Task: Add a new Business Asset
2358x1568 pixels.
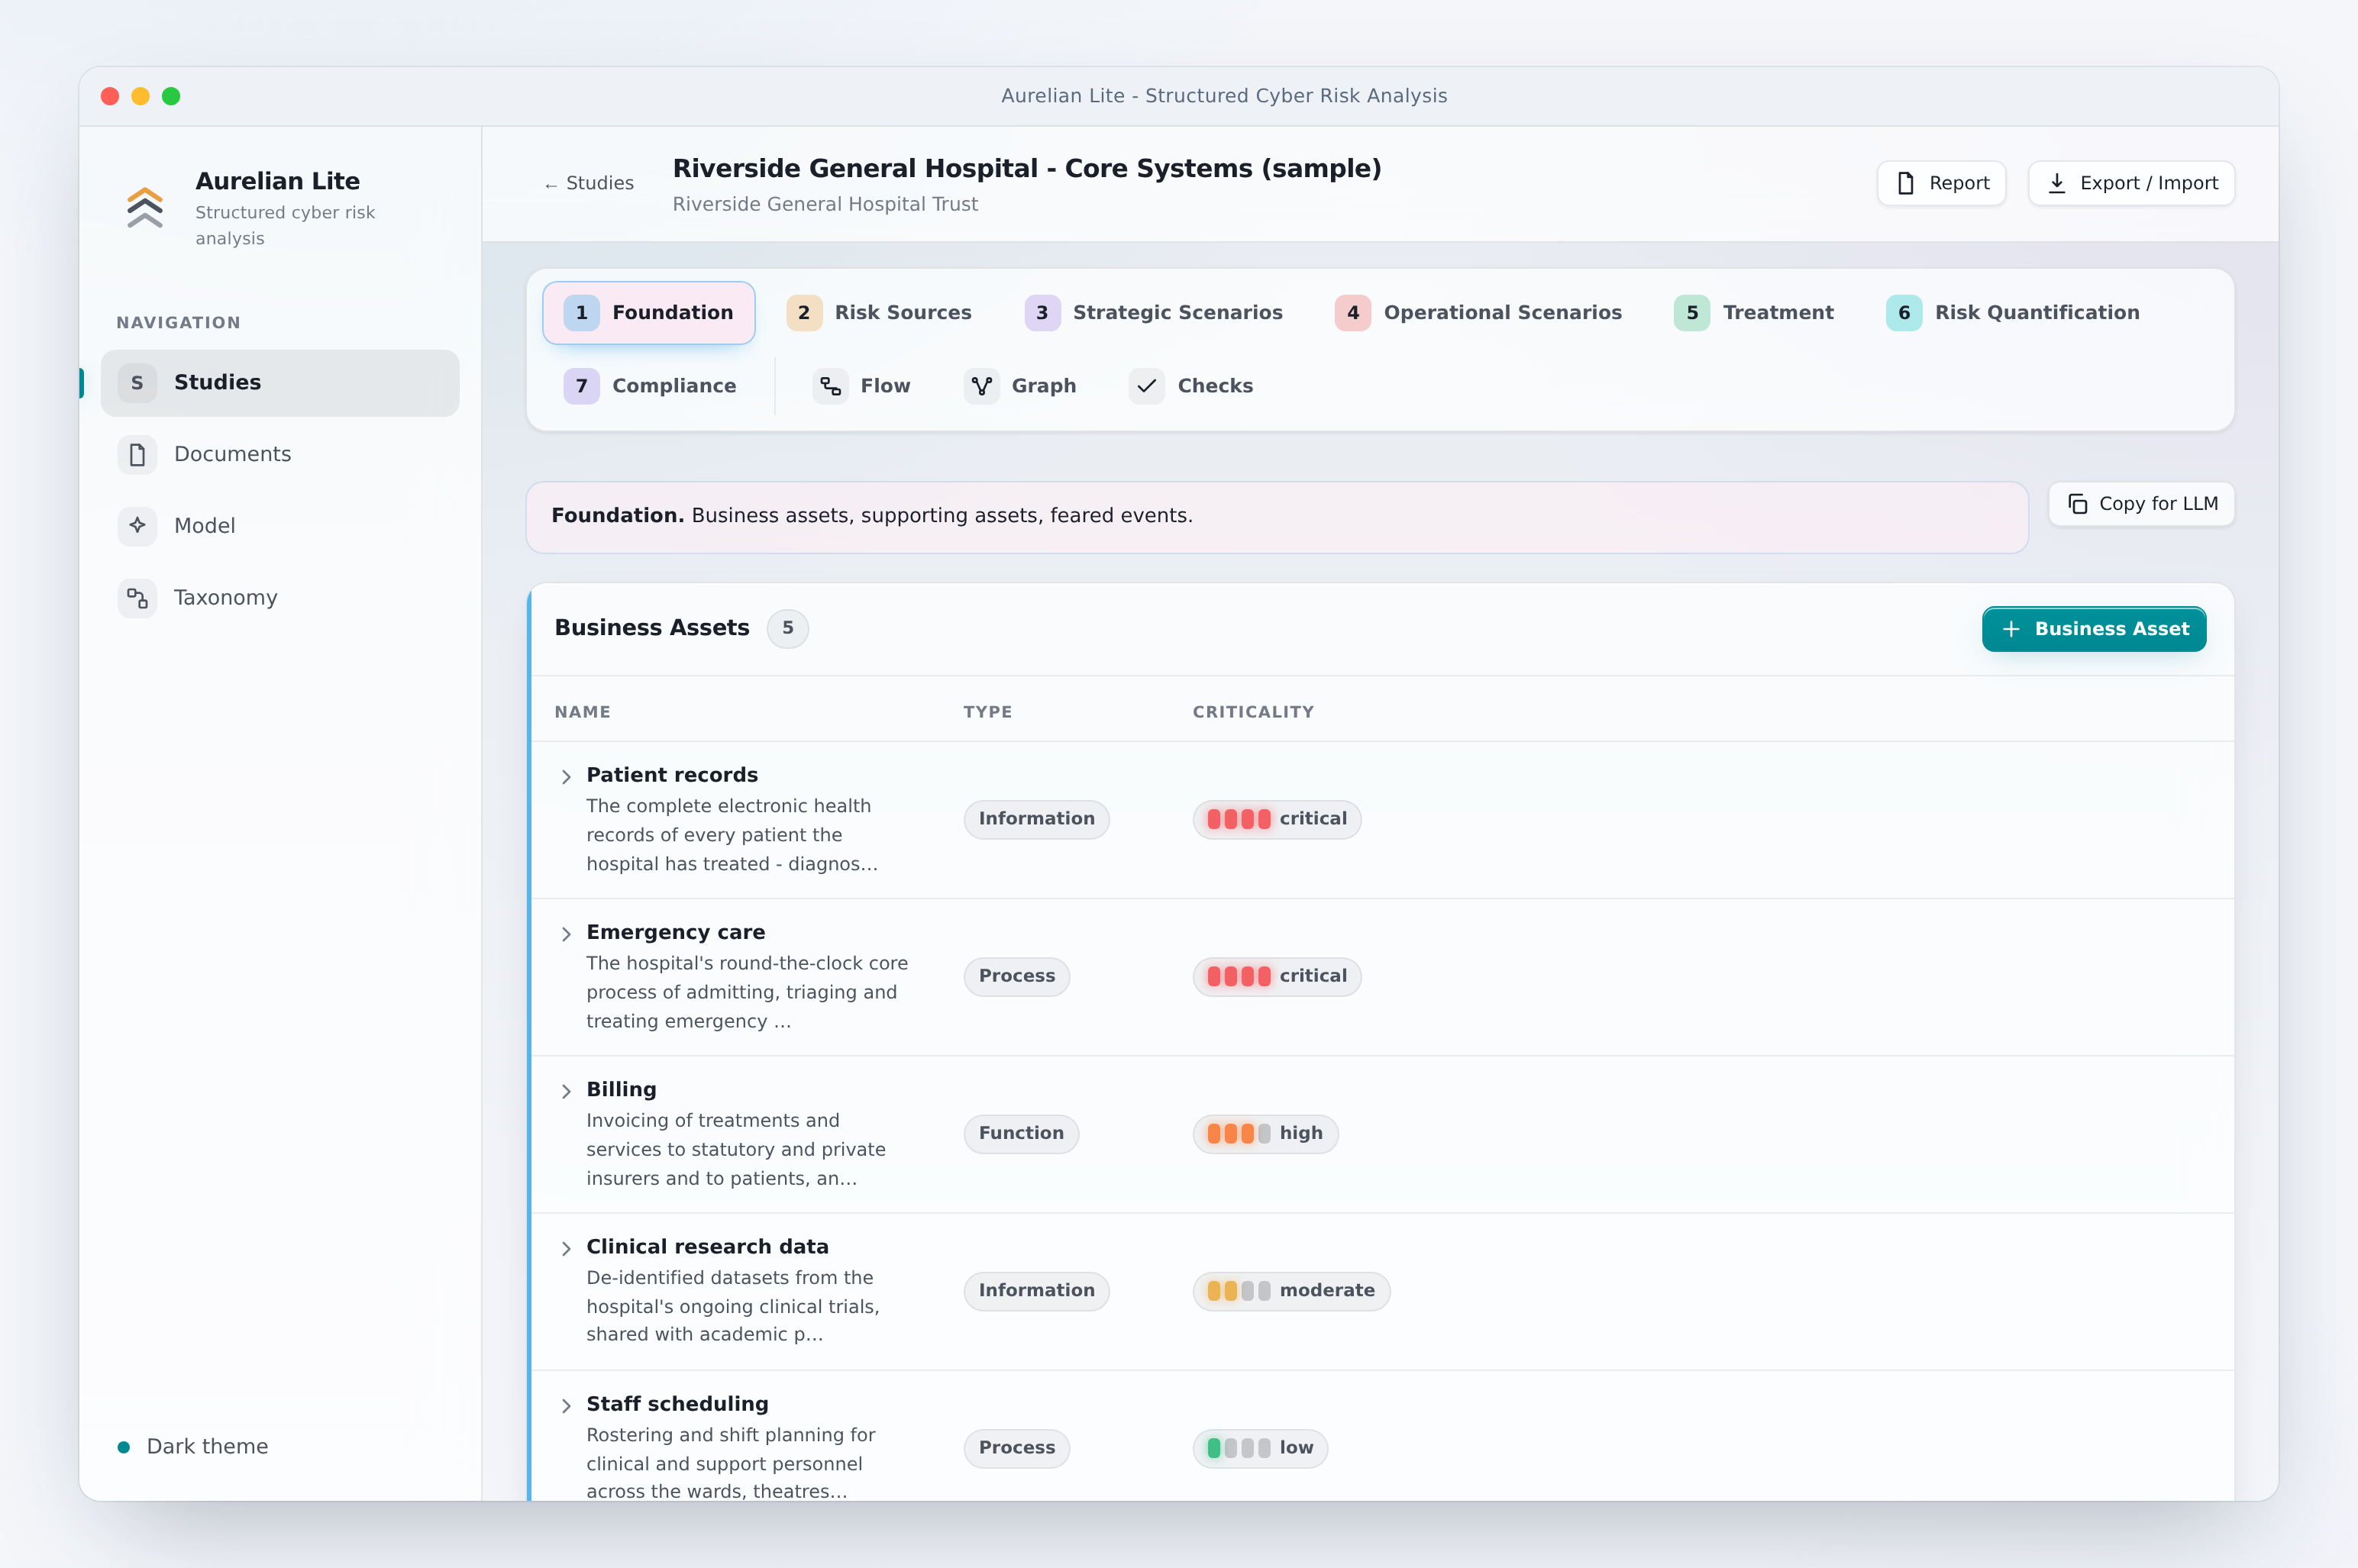Action: [x=2094, y=629]
